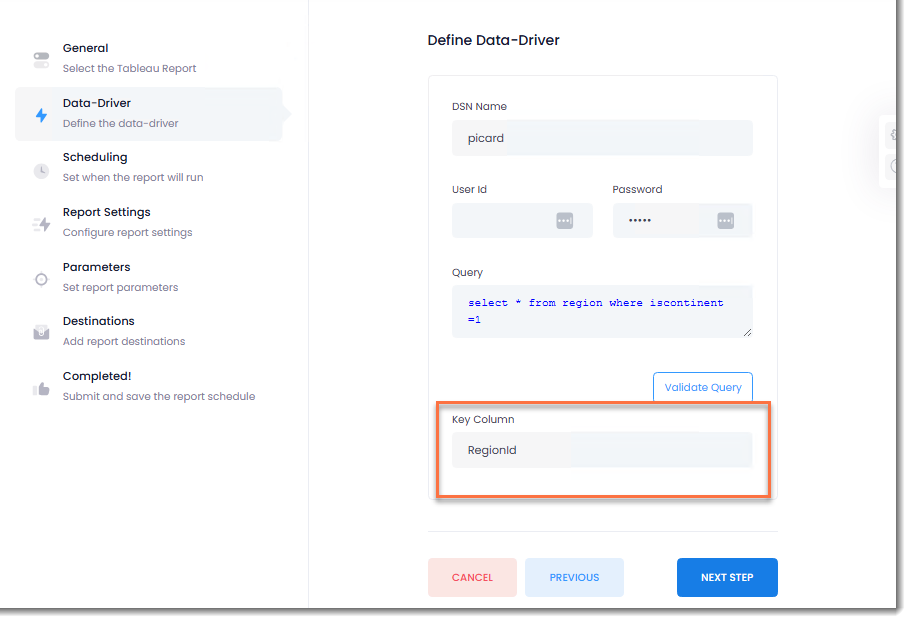Click the icon inside User Id field
This screenshot has height=623, width=911.
click(x=564, y=221)
